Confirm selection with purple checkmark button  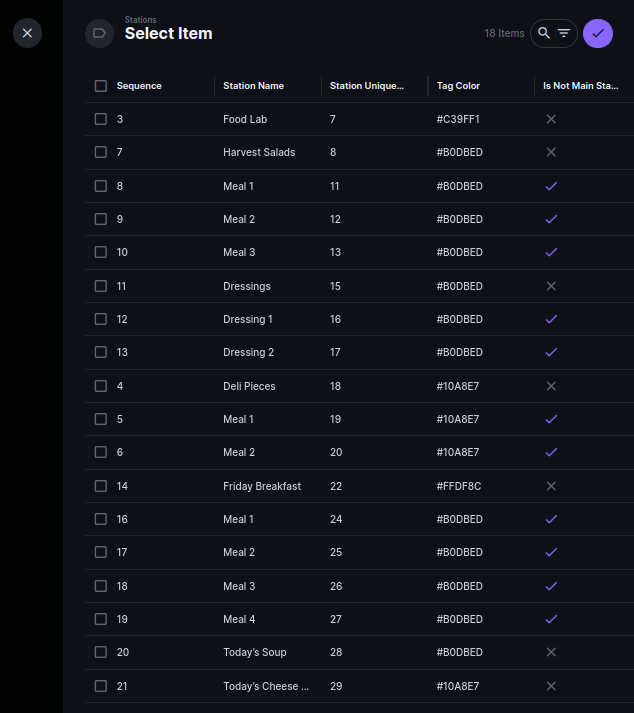tap(598, 33)
